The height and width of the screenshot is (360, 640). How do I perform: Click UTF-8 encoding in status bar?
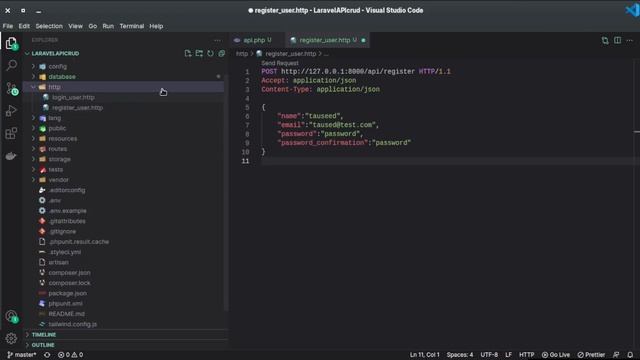click(x=489, y=355)
